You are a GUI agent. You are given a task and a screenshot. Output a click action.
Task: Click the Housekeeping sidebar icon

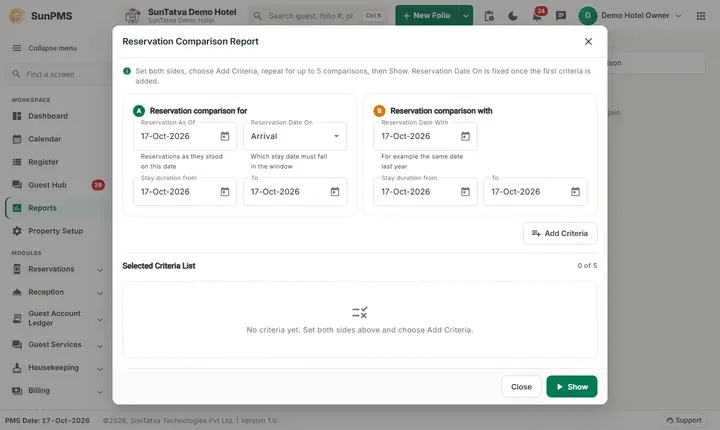17,368
